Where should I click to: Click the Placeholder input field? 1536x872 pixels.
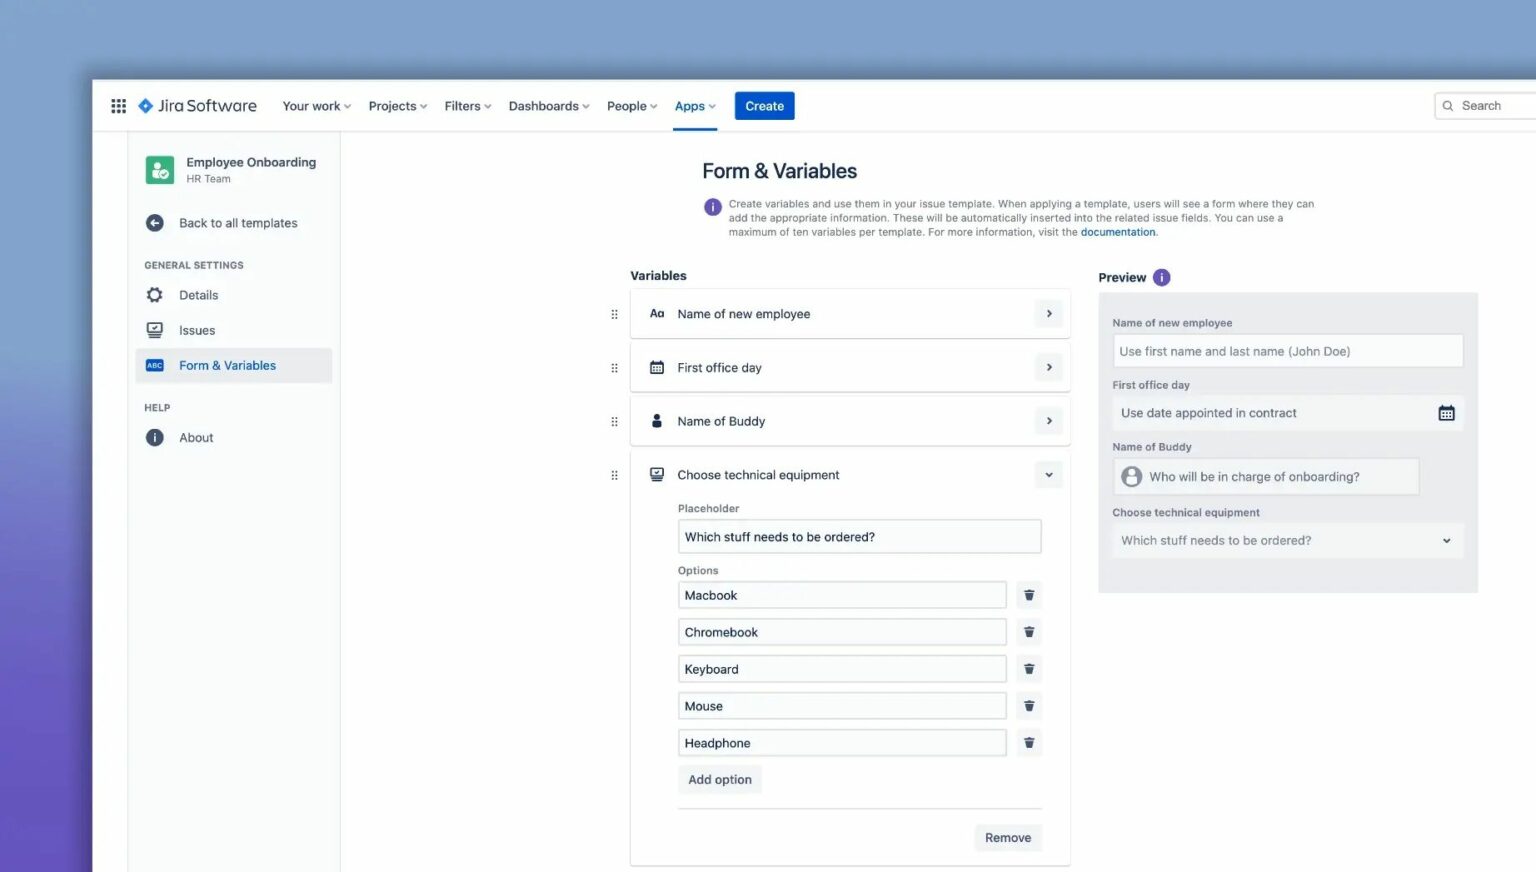click(859, 536)
